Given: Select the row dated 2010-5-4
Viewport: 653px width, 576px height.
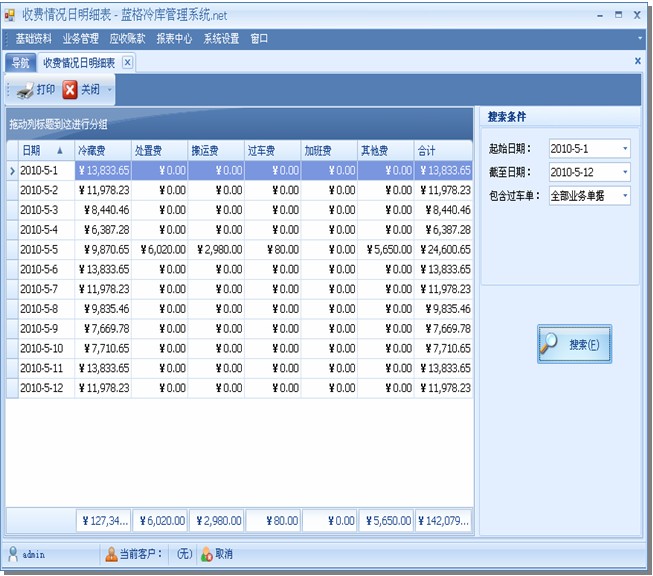Looking at the screenshot, I should point(239,230).
